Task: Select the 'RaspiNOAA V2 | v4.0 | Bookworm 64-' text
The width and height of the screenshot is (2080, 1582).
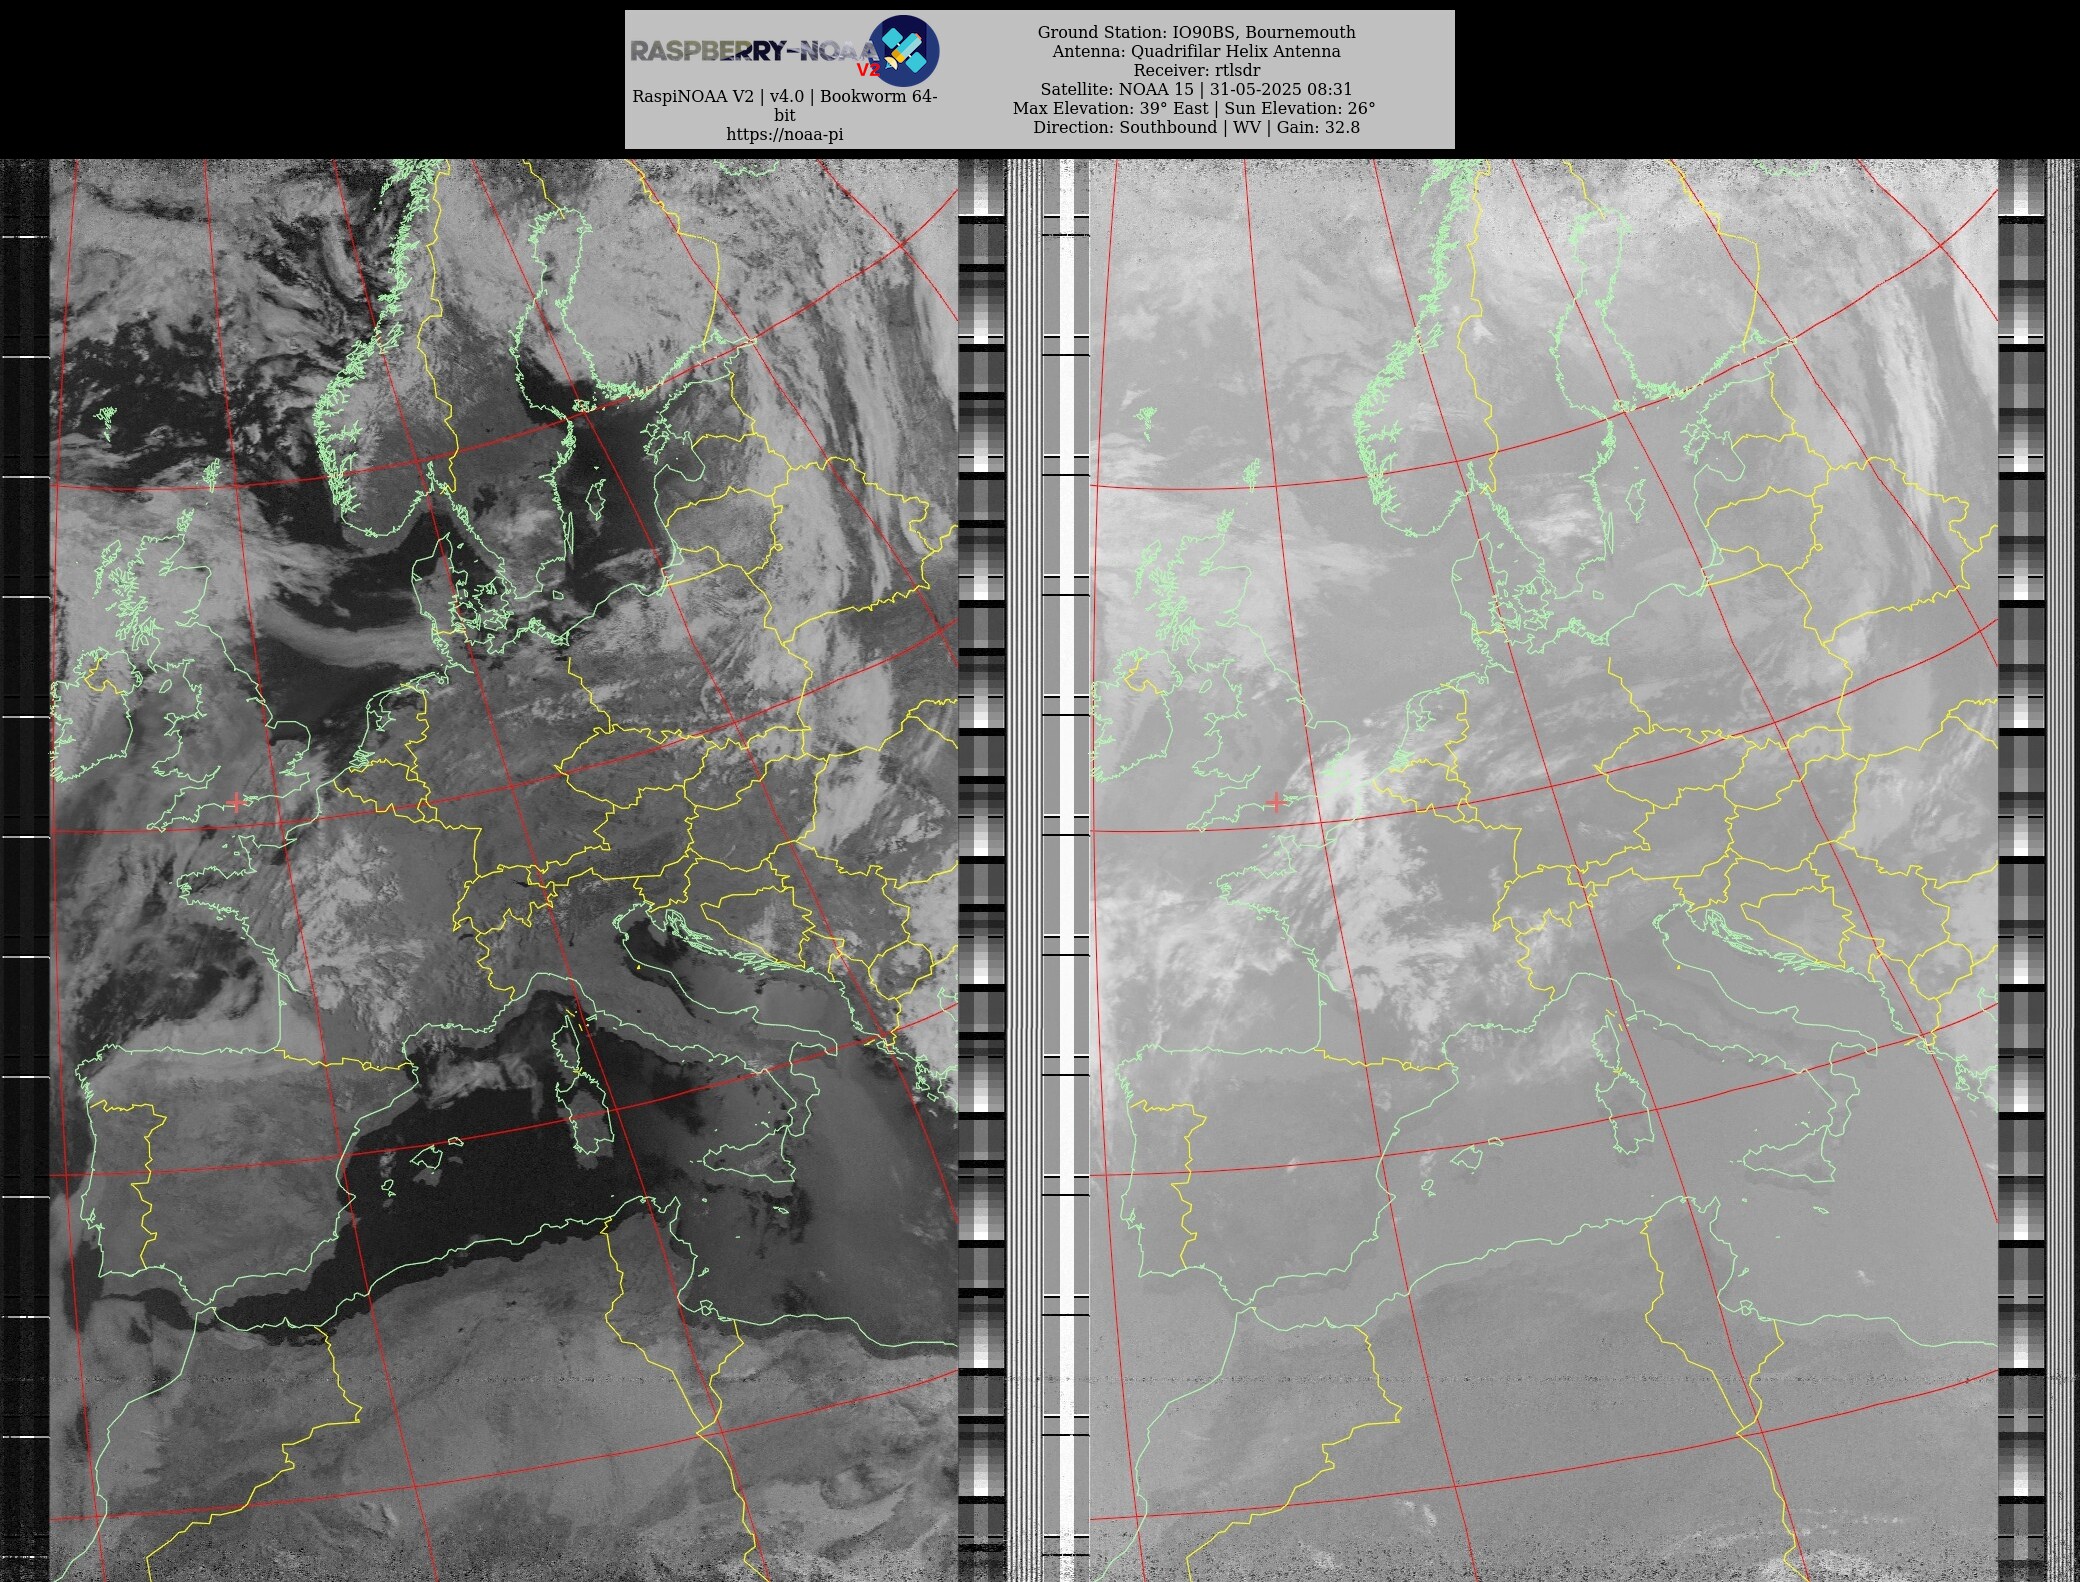Action: (785, 96)
